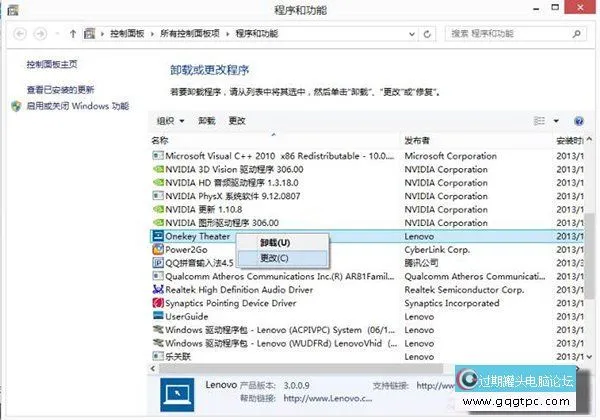
Task: Open the help question mark icon
Action: [x=578, y=121]
